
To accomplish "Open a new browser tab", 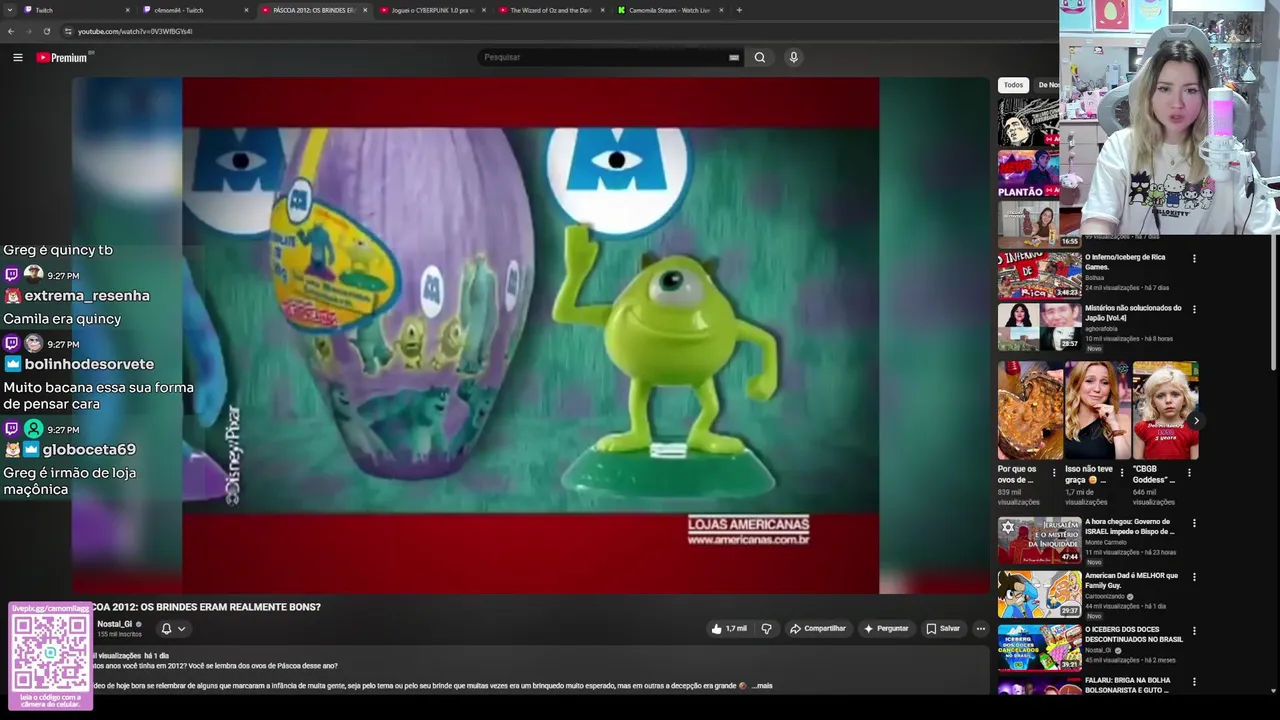I will tap(739, 10).
